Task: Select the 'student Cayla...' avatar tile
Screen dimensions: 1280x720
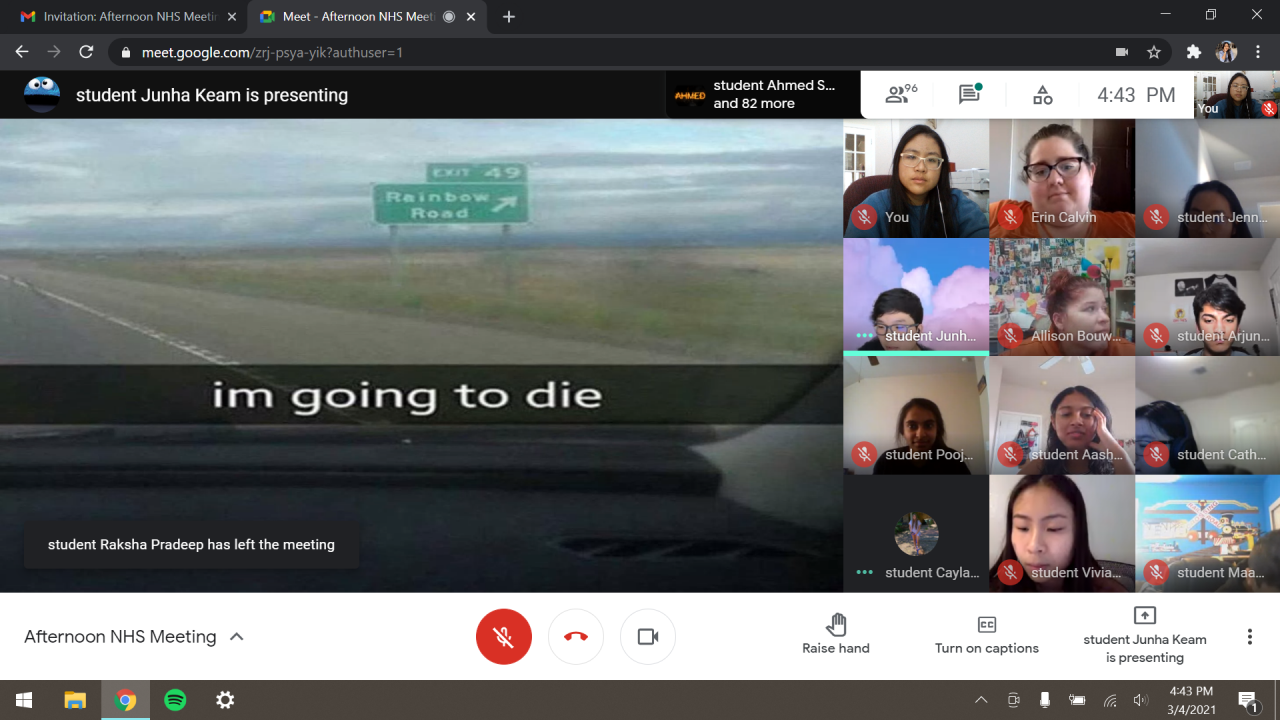Action: 916,534
